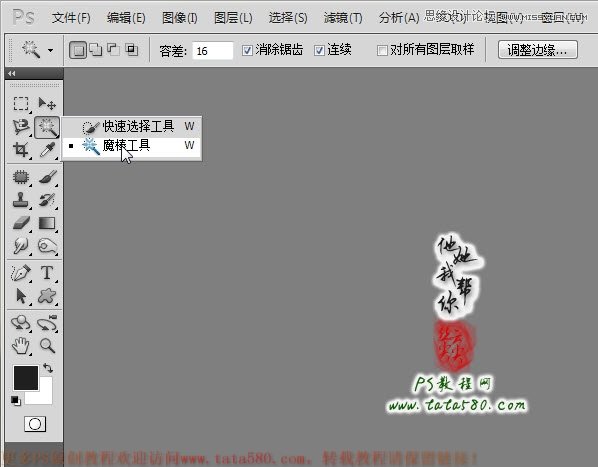
Task: Choose New Selection mode
Action: pyautogui.click(x=78, y=50)
